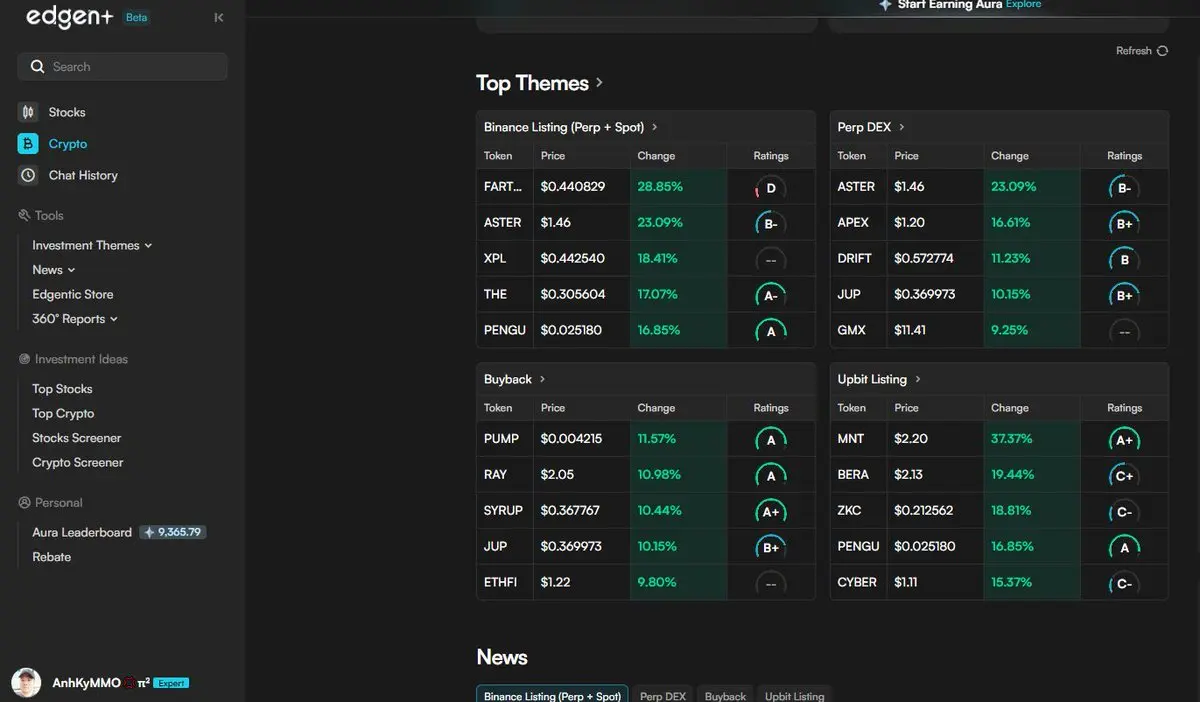Click the Stocks candlestick icon
The image size is (1200, 702).
[28, 112]
